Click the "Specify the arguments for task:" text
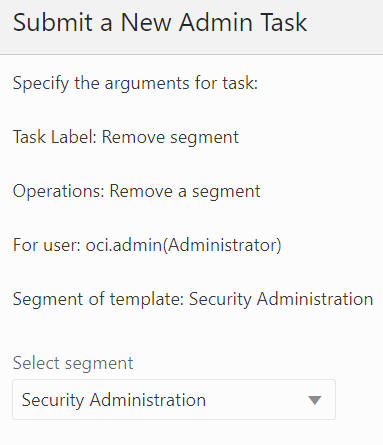 (135, 83)
